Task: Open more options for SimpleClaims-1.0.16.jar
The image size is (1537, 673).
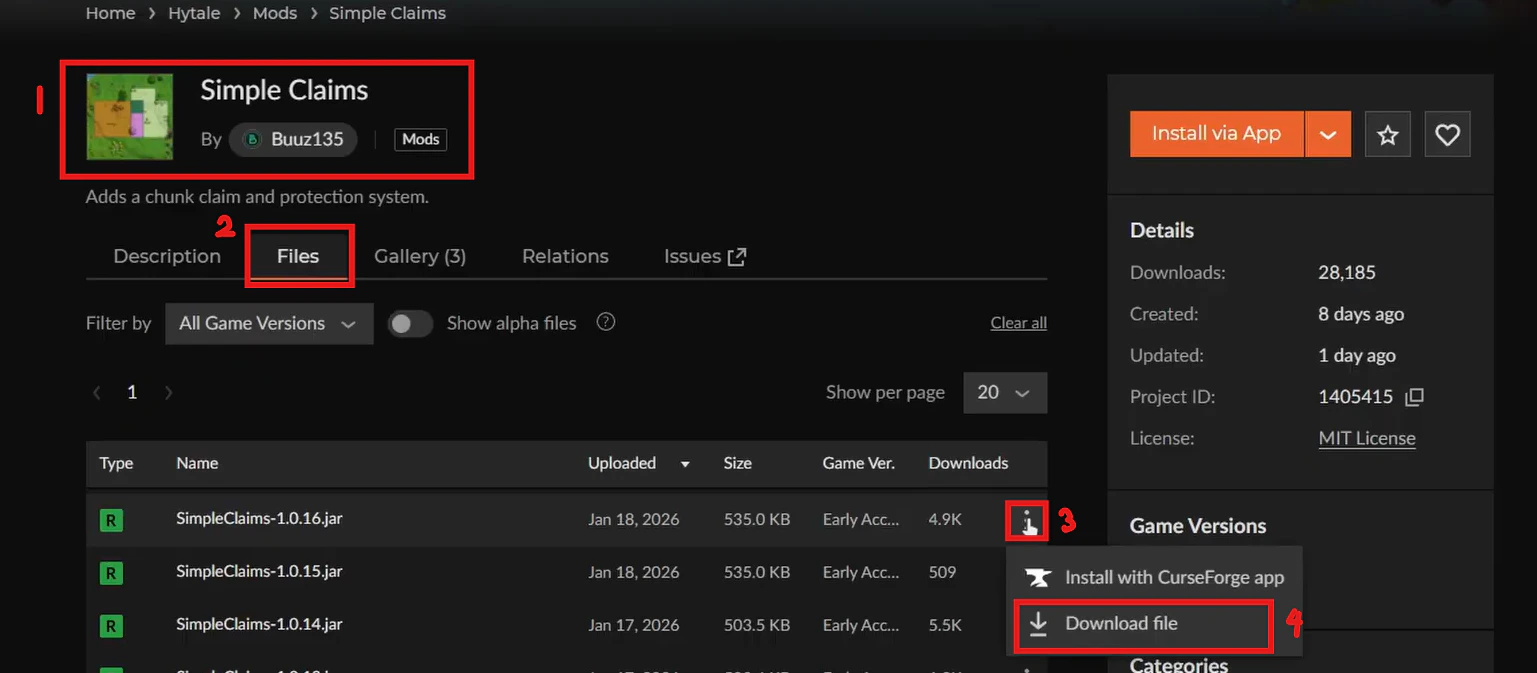Action: (1026, 521)
